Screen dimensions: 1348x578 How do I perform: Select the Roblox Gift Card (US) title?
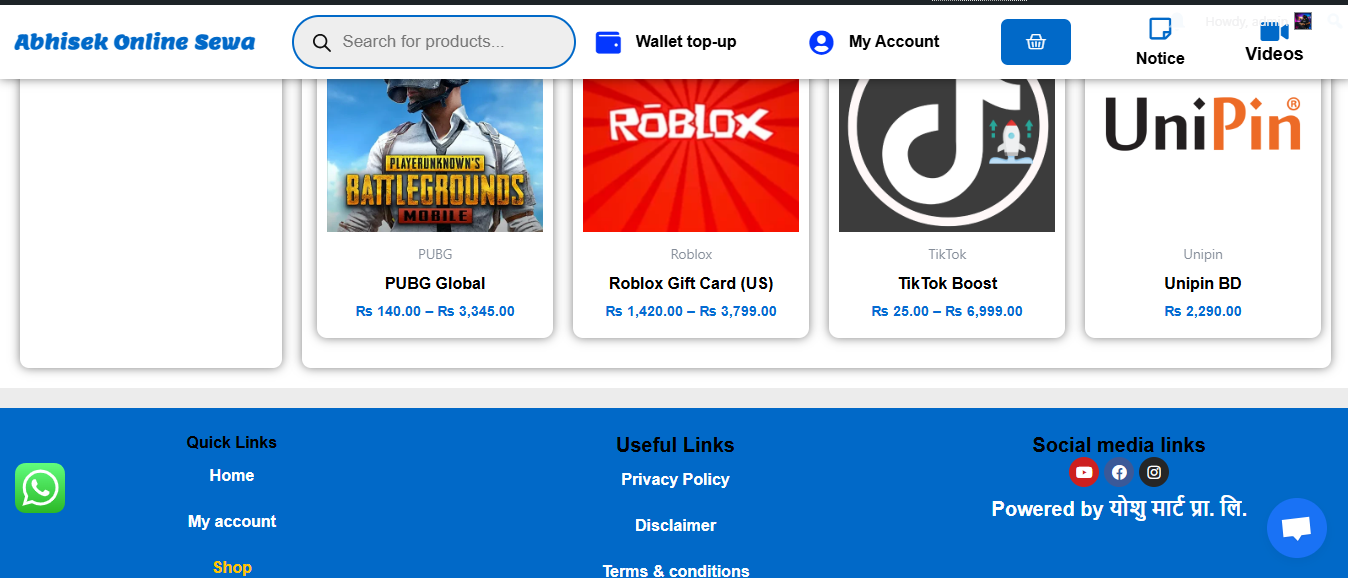(691, 283)
